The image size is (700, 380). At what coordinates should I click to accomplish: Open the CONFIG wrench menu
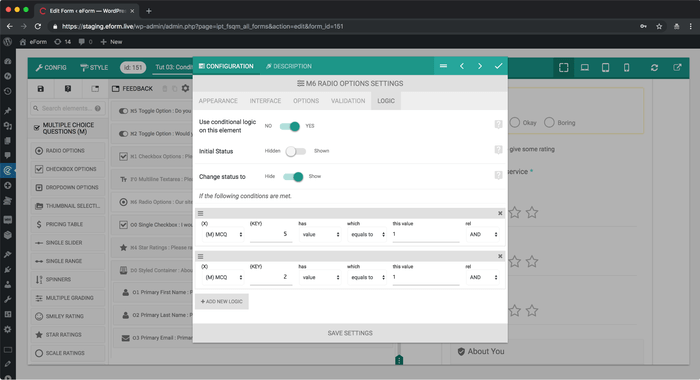[x=51, y=67]
